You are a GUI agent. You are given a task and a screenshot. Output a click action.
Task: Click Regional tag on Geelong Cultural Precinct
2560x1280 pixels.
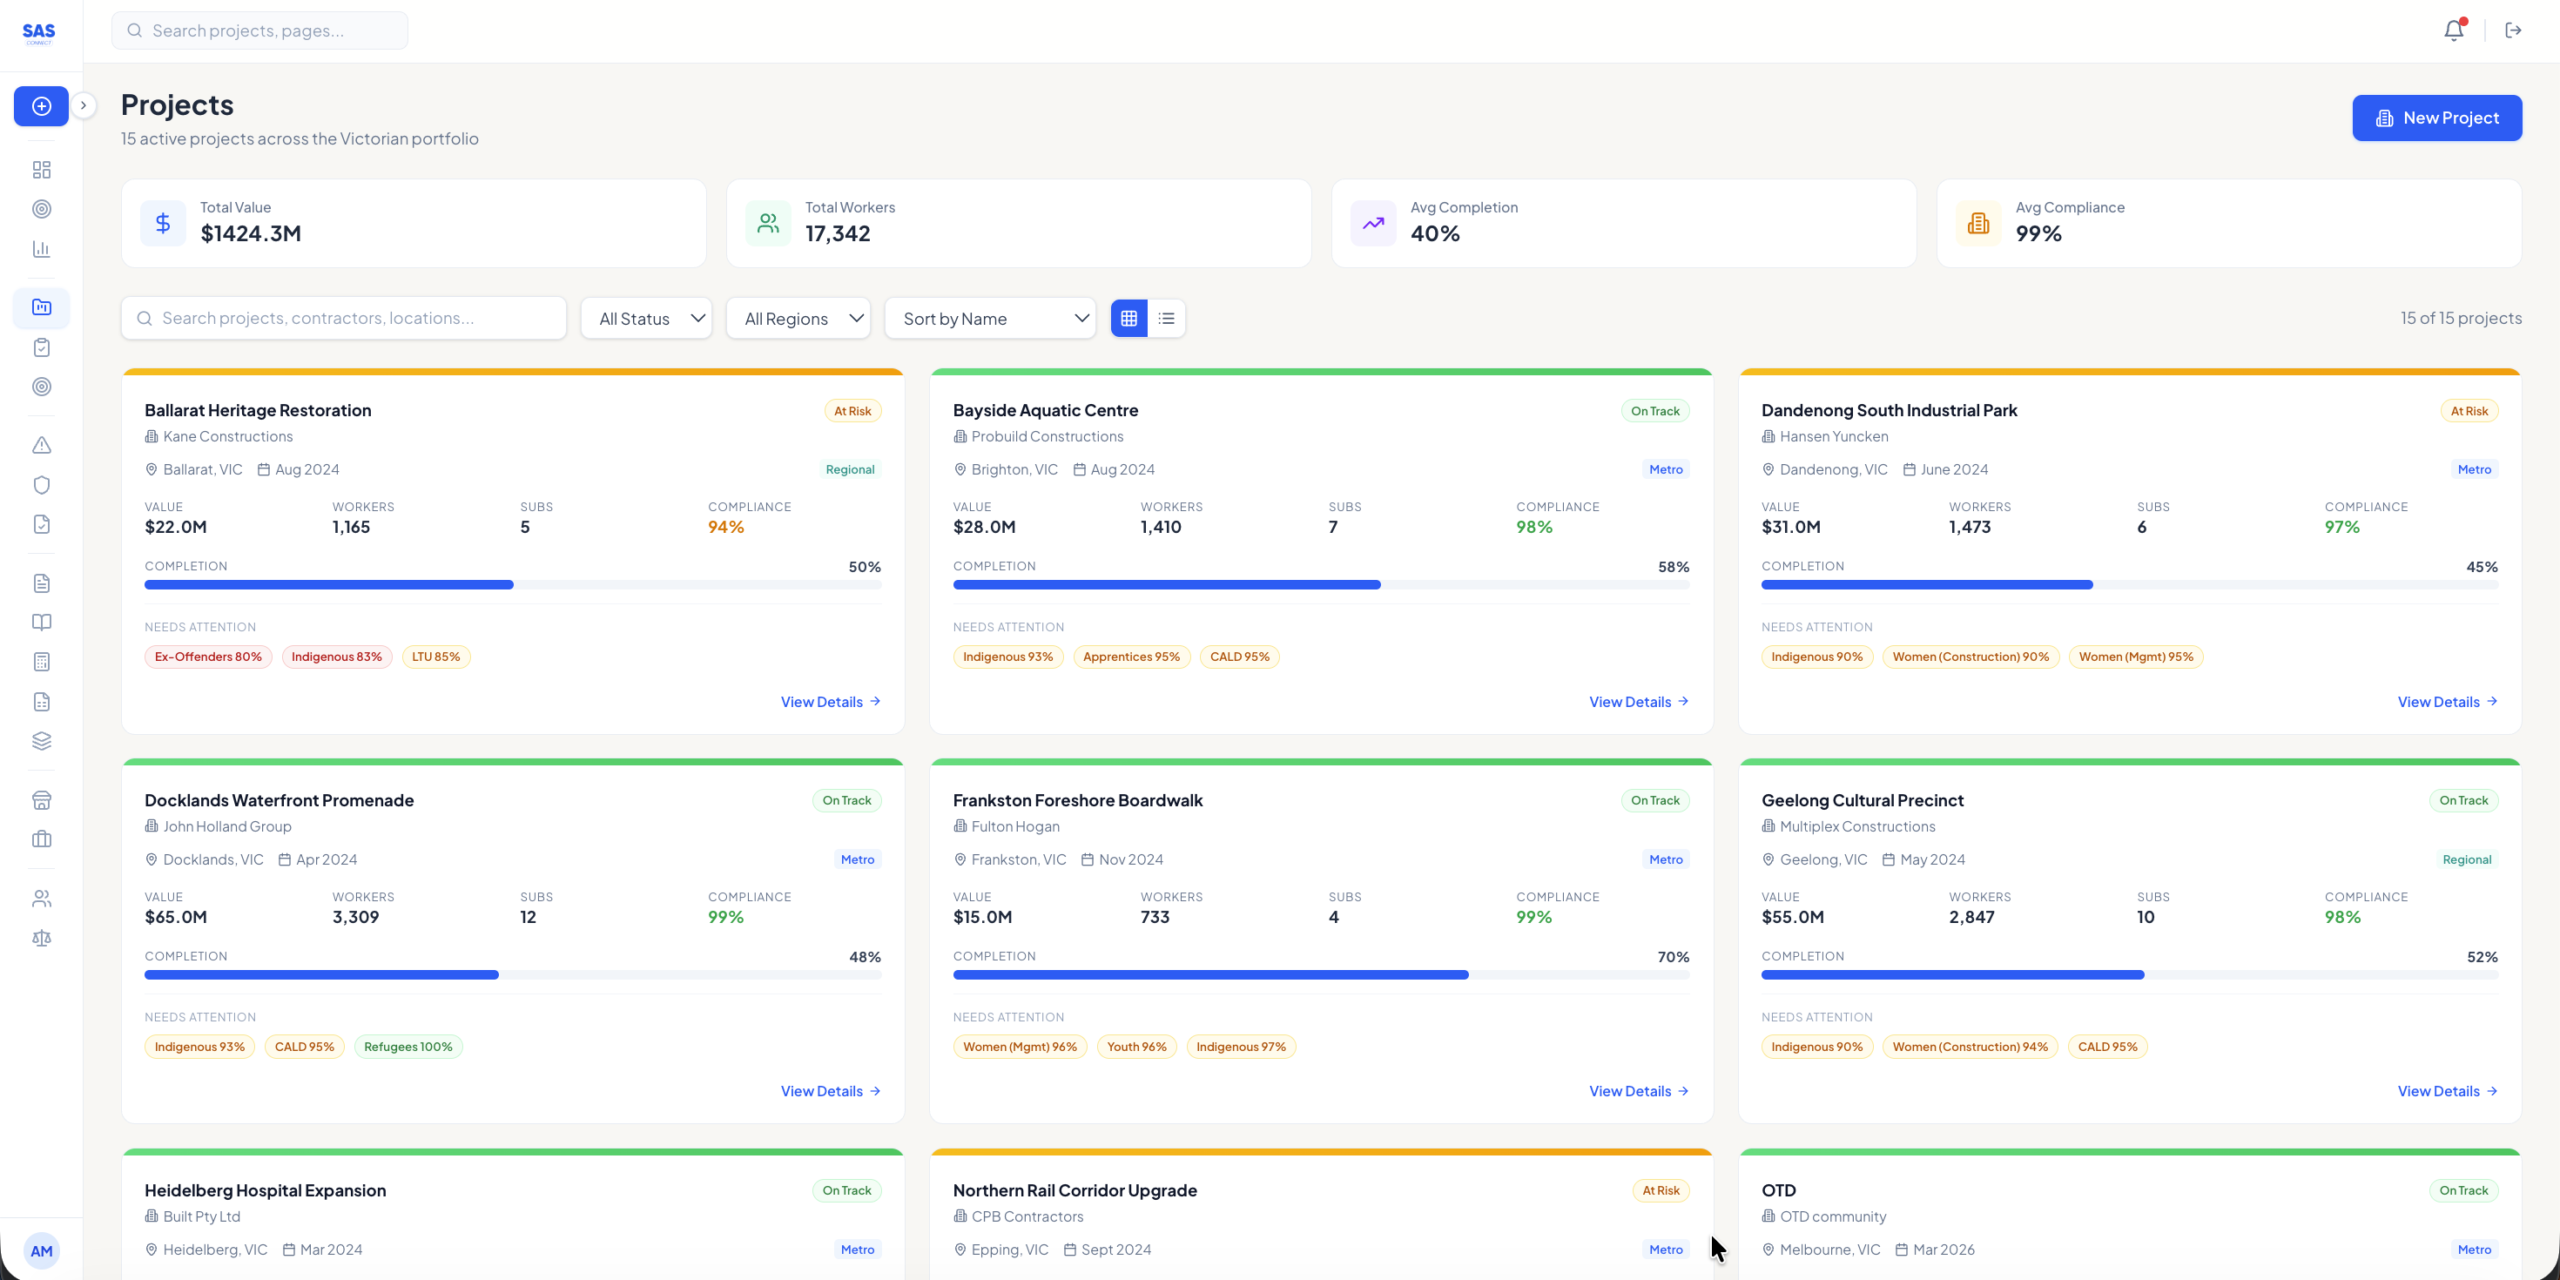[x=2467, y=859]
